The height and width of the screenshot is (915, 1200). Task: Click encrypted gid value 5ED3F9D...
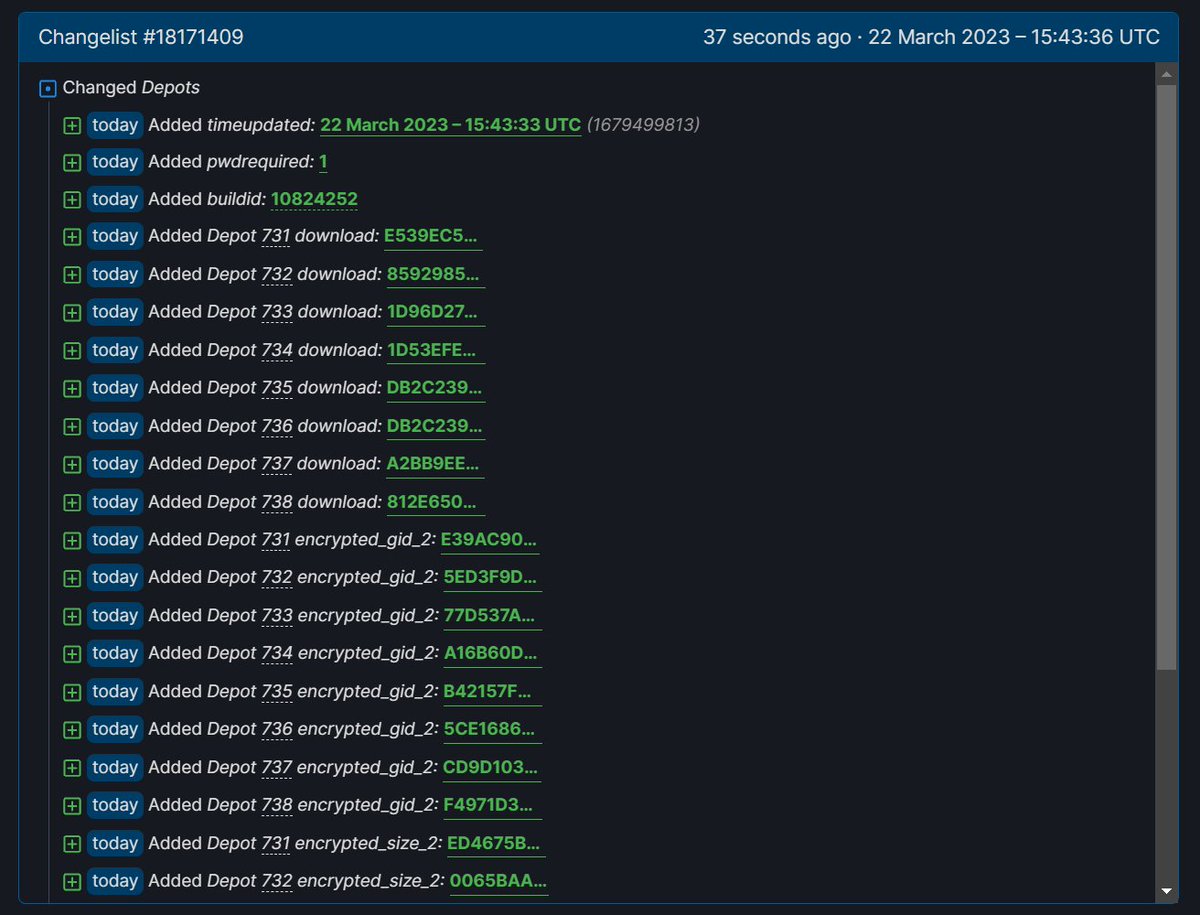coord(492,579)
